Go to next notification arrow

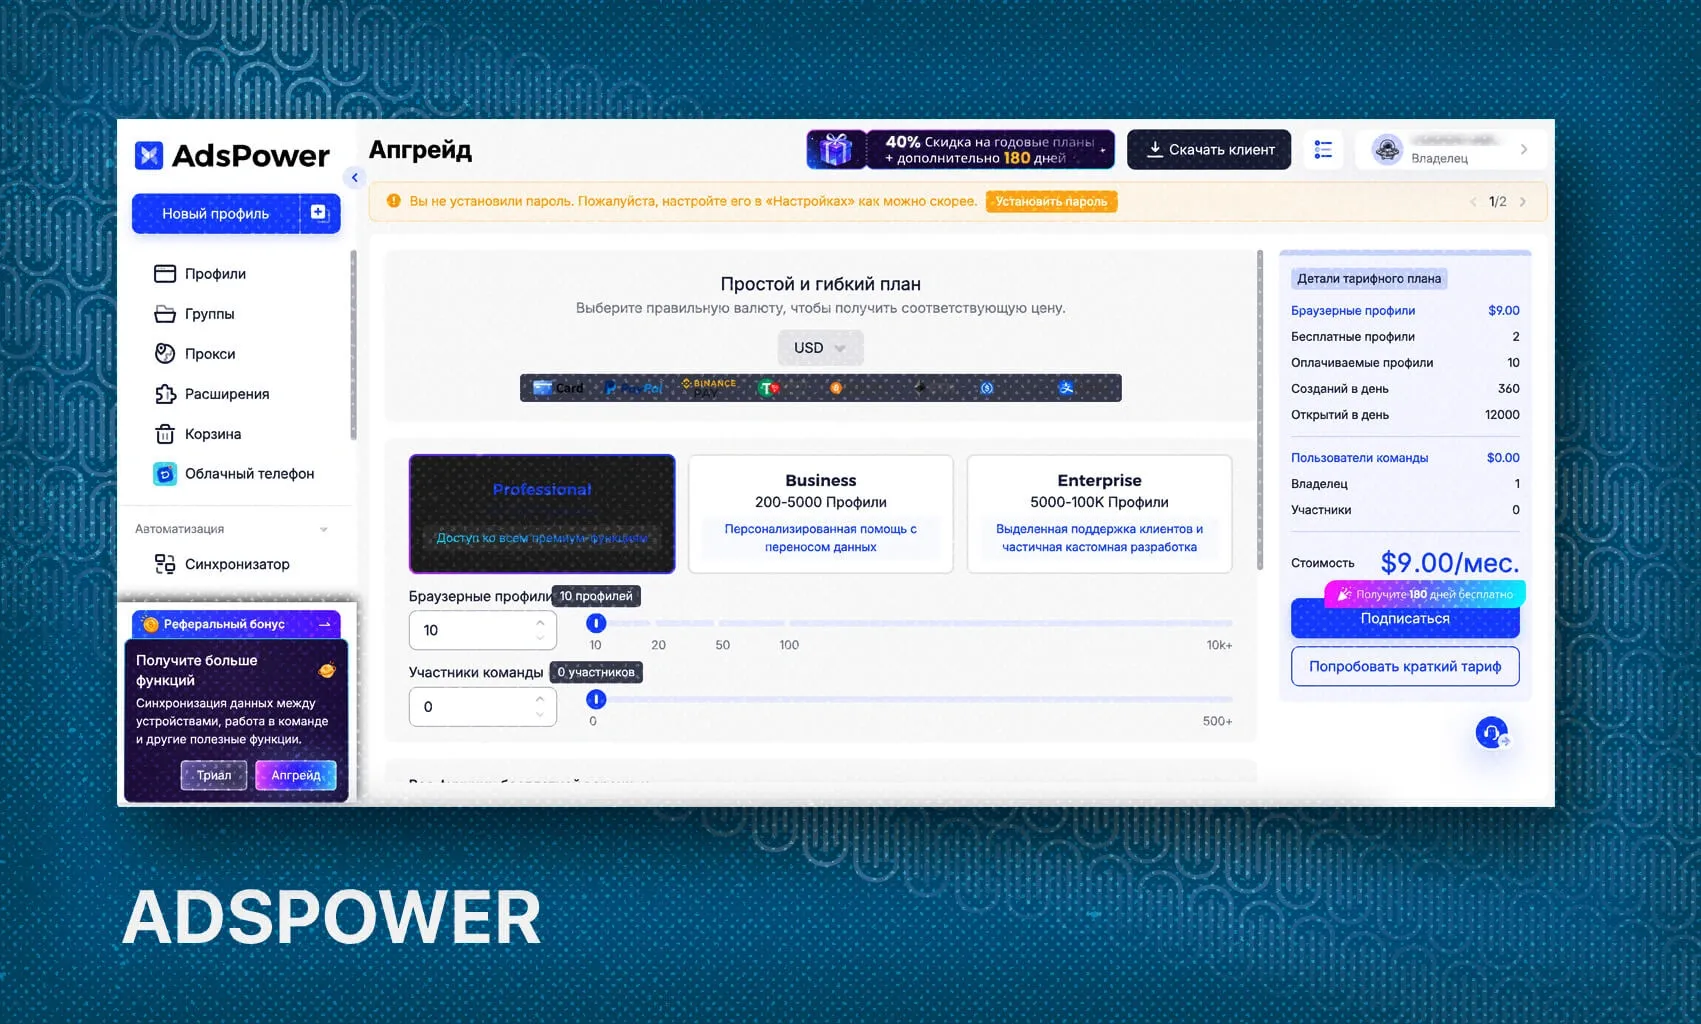1523,201
